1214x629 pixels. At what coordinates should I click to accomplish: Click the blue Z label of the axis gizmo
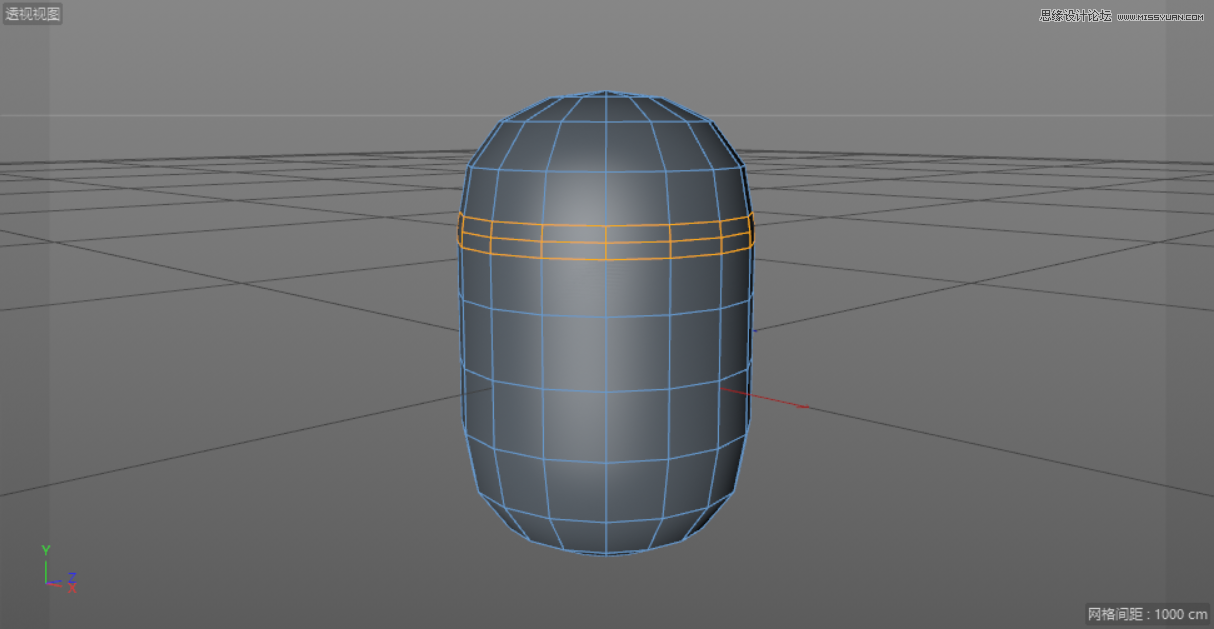point(70,577)
